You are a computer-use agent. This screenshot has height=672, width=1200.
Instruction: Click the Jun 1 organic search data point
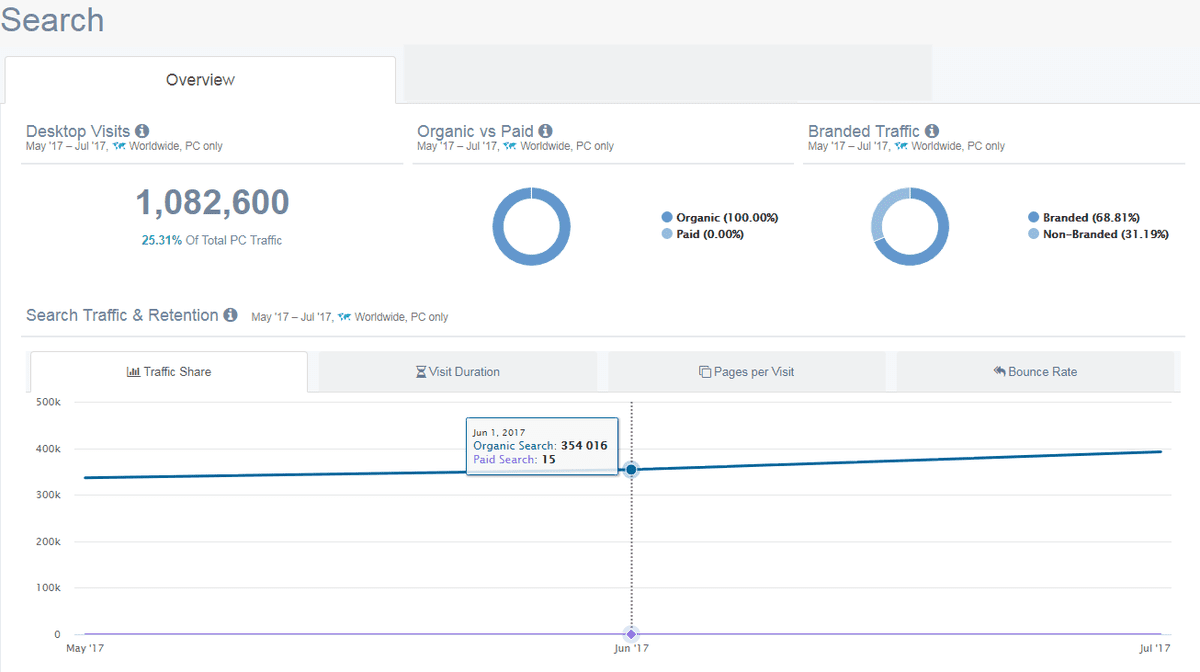tap(631, 469)
